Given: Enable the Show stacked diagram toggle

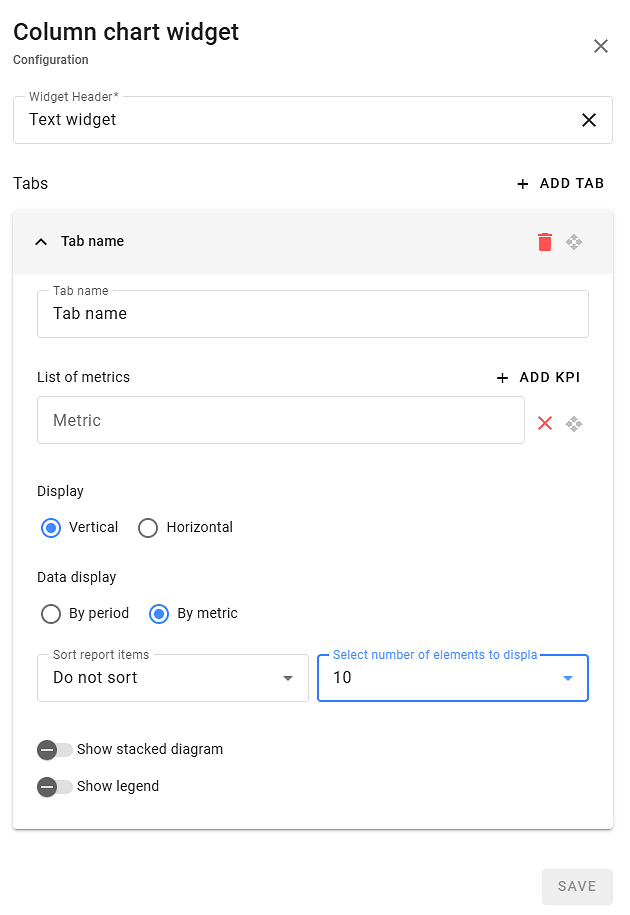Looking at the screenshot, I should click(55, 750).
